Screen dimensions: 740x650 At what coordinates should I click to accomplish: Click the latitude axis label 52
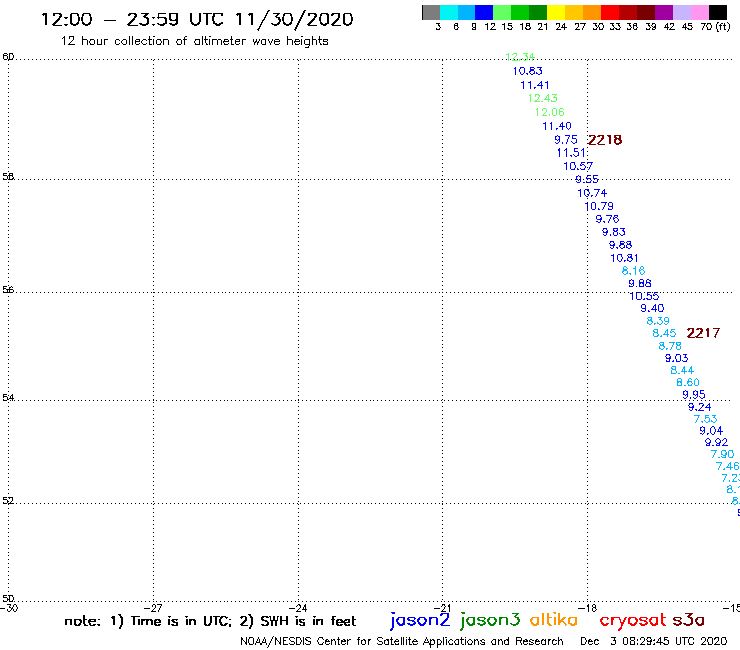(x=8, y=500)
